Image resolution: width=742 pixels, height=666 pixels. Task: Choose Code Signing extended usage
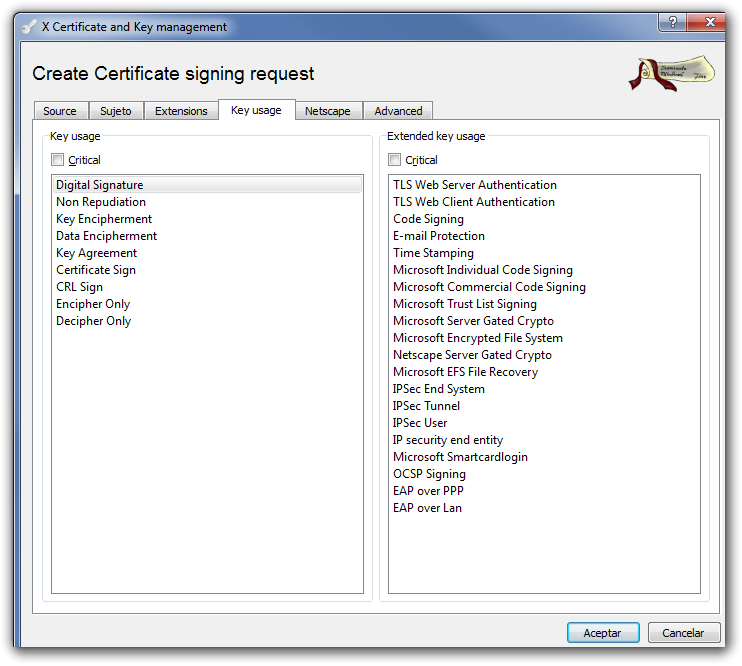(x=428, y=219)
